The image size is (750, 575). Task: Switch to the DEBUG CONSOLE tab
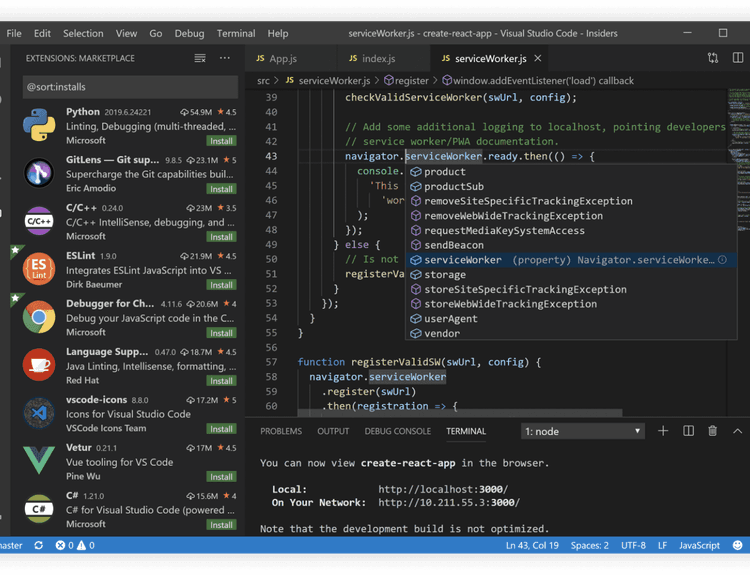(x=397, y=431)
